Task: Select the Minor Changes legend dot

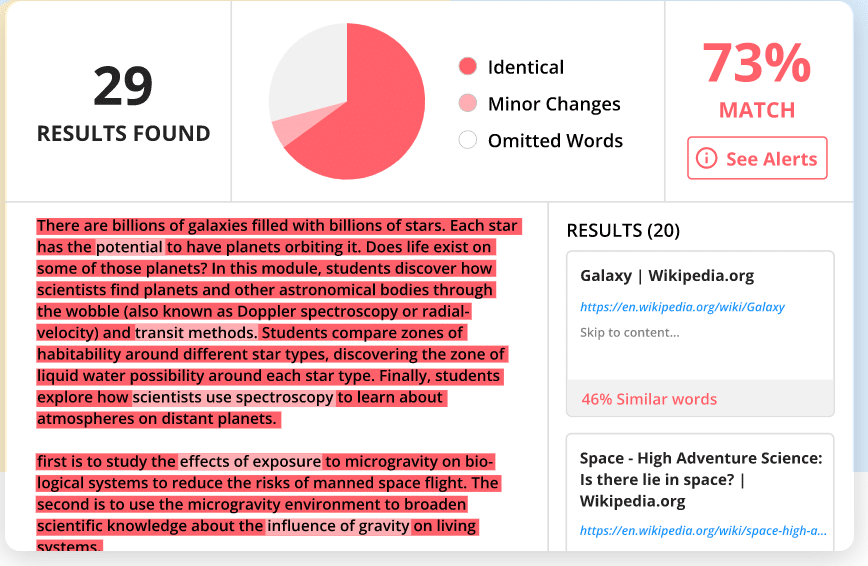Action: (467, 104)
